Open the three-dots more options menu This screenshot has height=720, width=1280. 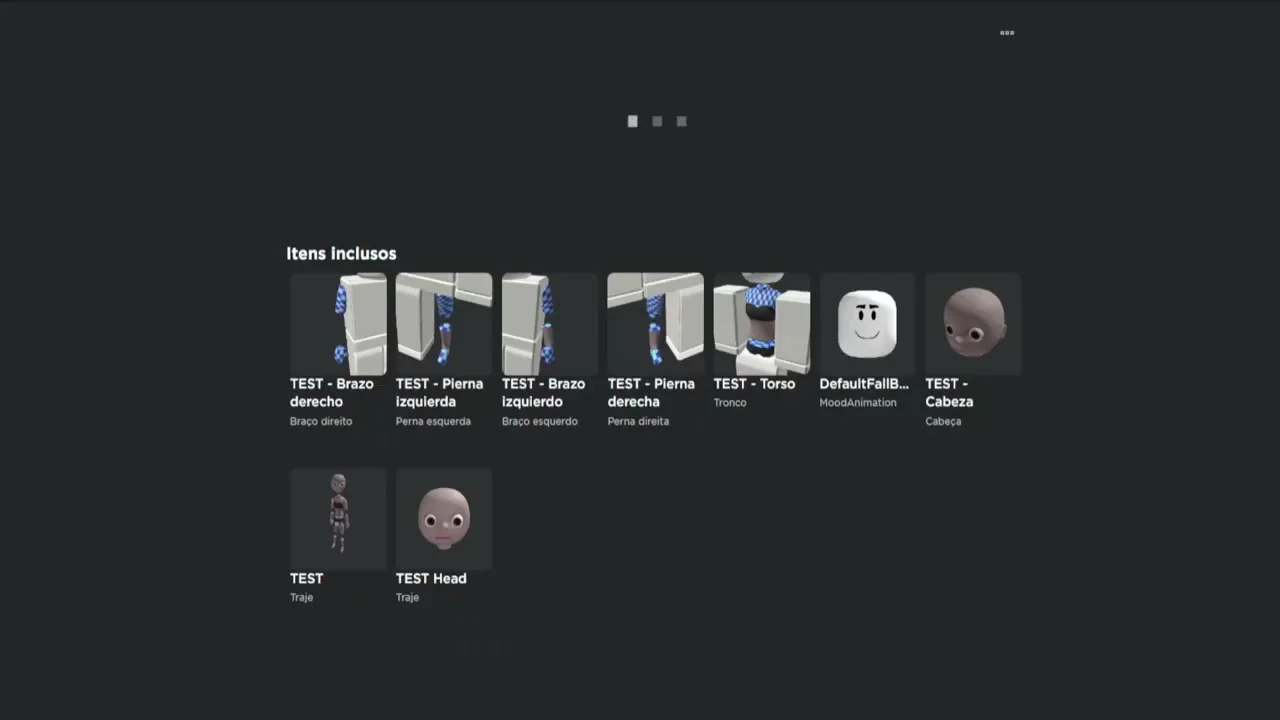point(1007,33)
